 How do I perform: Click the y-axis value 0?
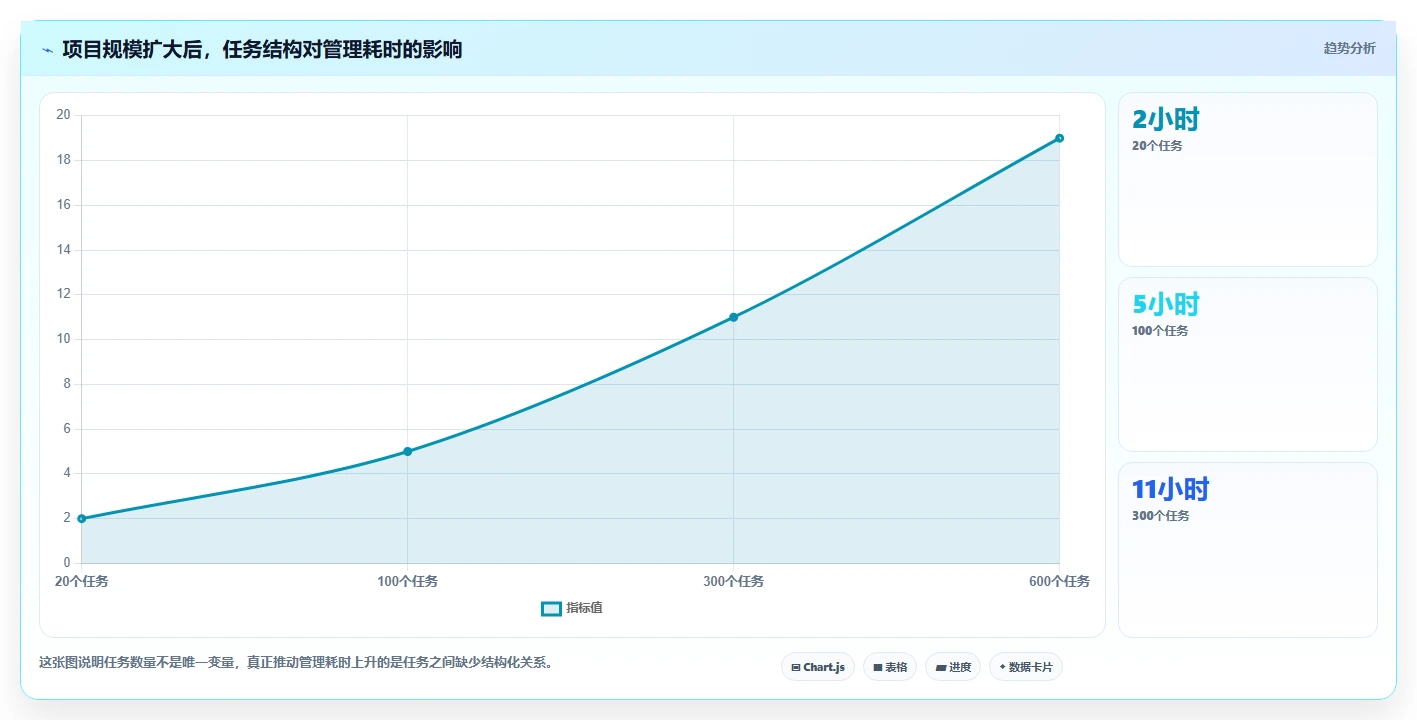click(x=66, y=563)
